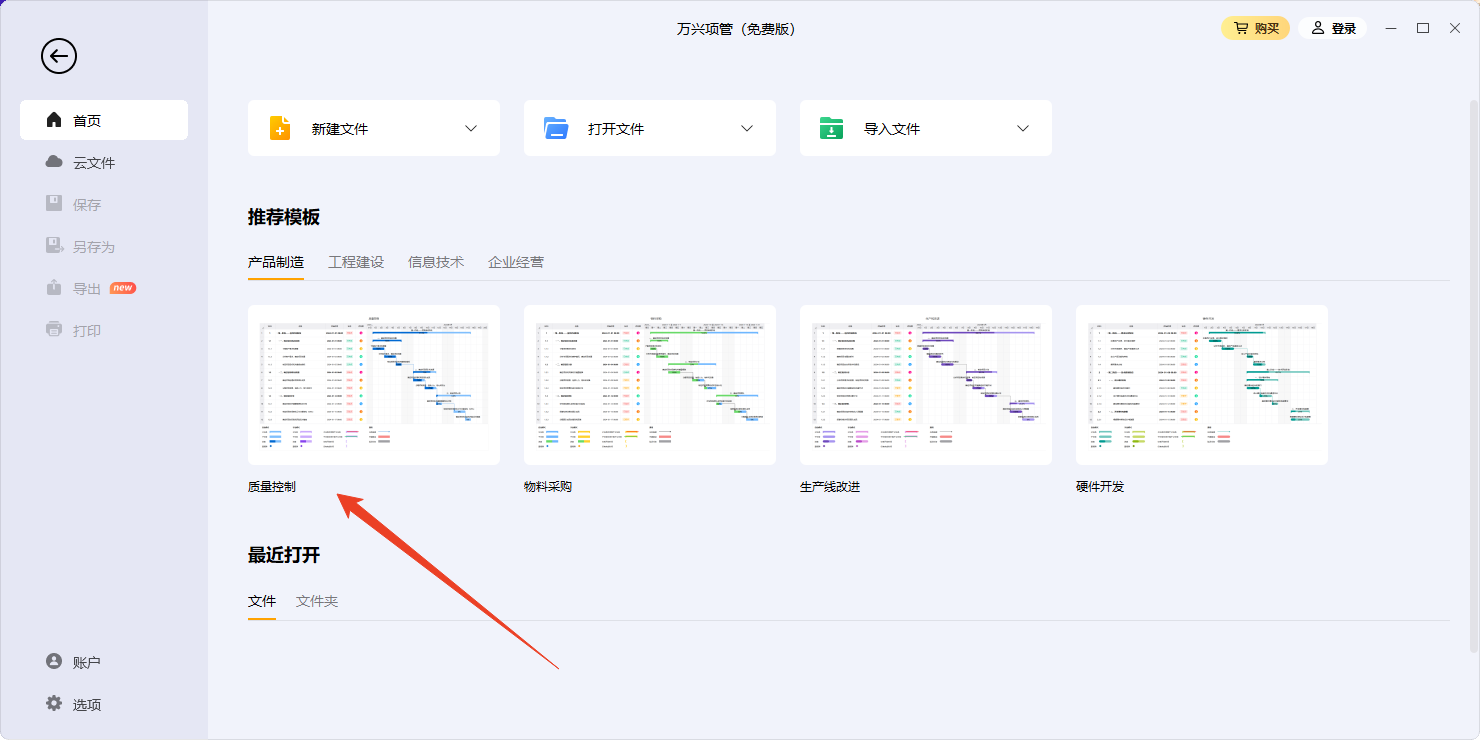Click the new file yellow icon

280,128
